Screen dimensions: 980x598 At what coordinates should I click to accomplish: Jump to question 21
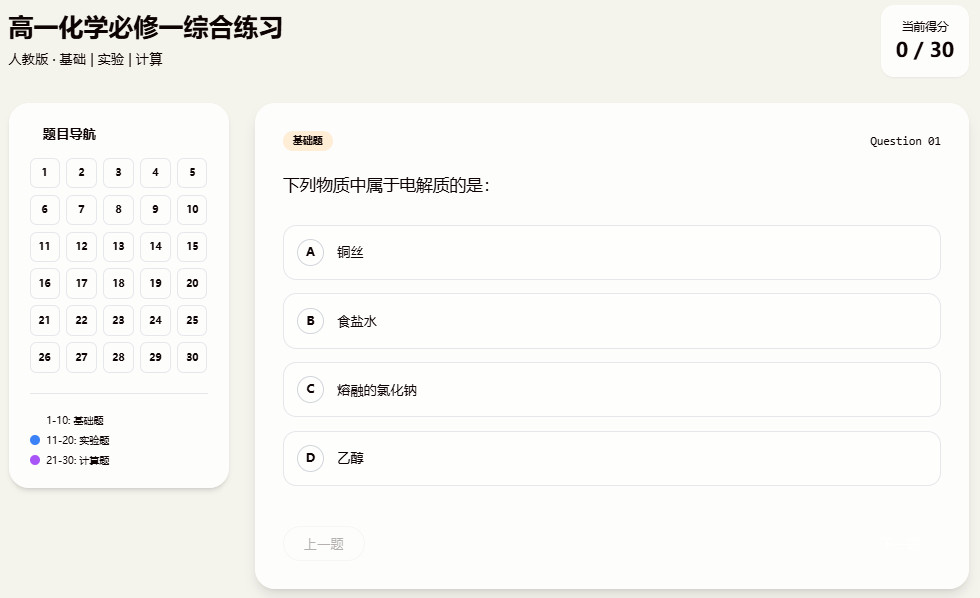pos(44,320)
